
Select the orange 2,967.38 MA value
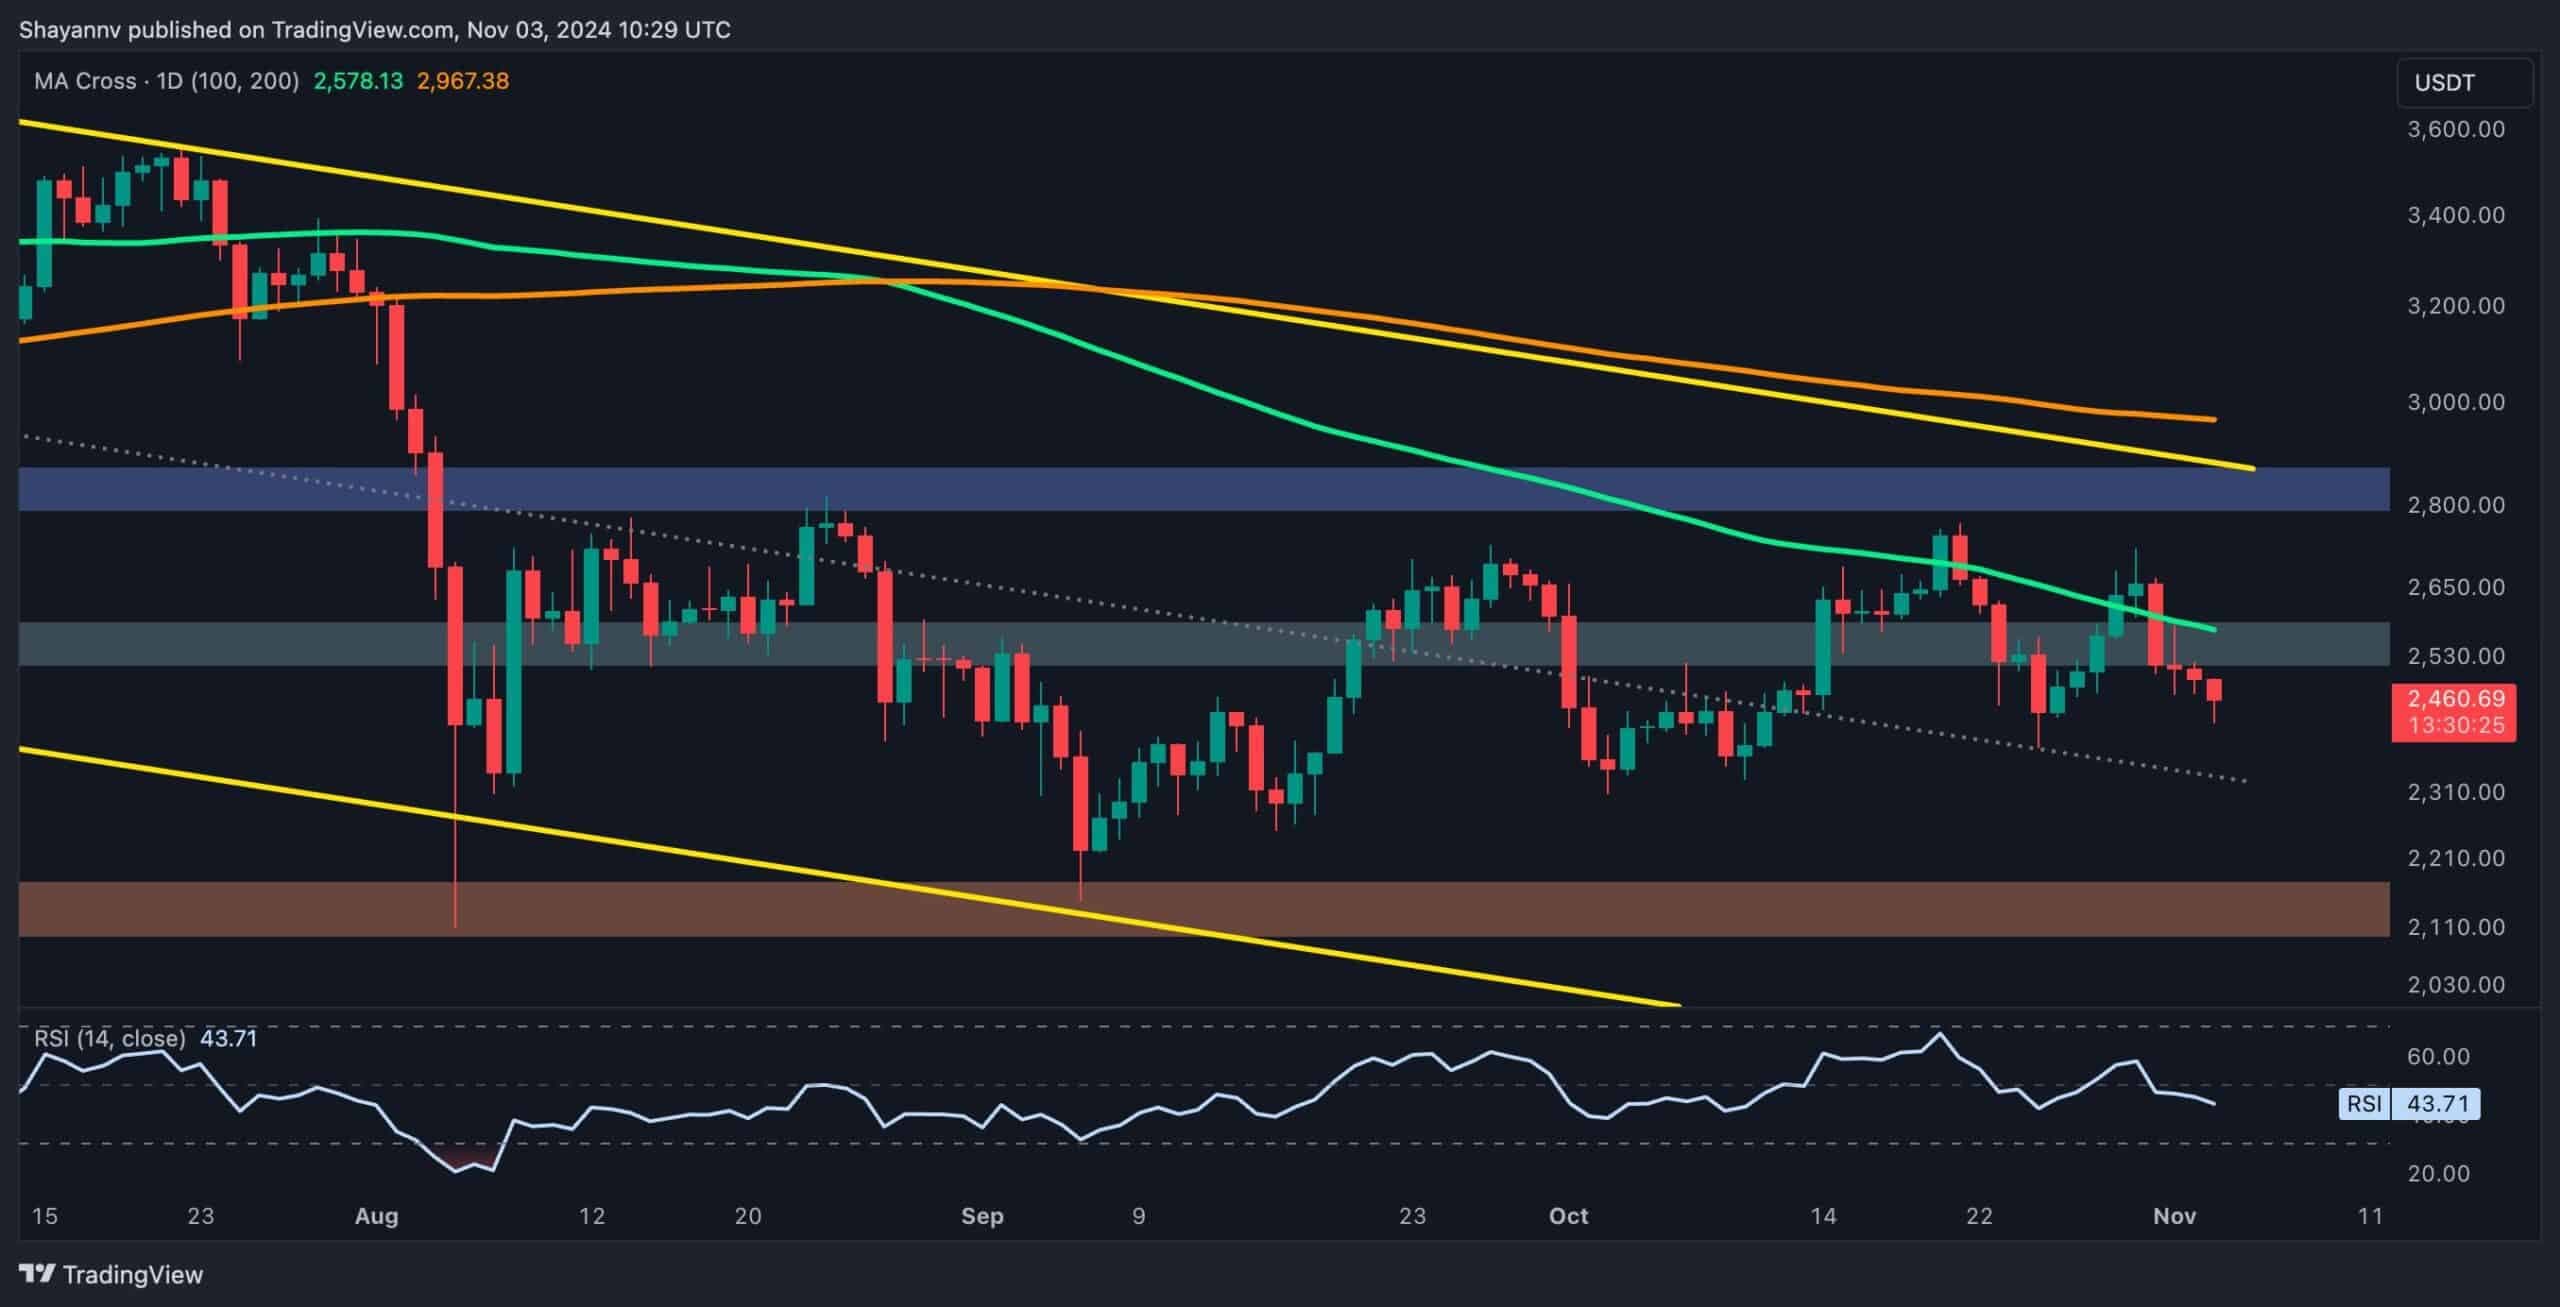pyautogui.click(x=462, y=81)
